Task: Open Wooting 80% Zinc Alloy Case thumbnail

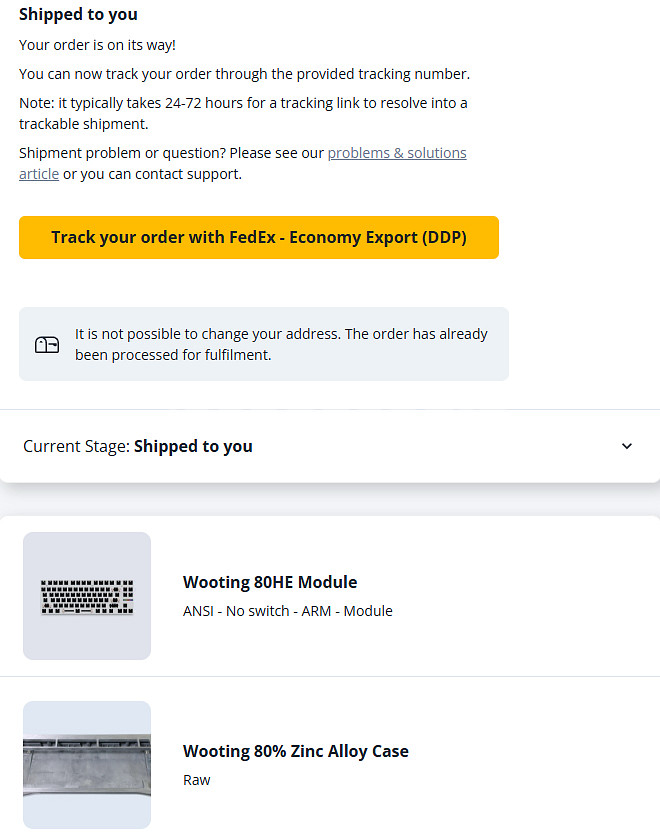Action: [x=87, y=764]
